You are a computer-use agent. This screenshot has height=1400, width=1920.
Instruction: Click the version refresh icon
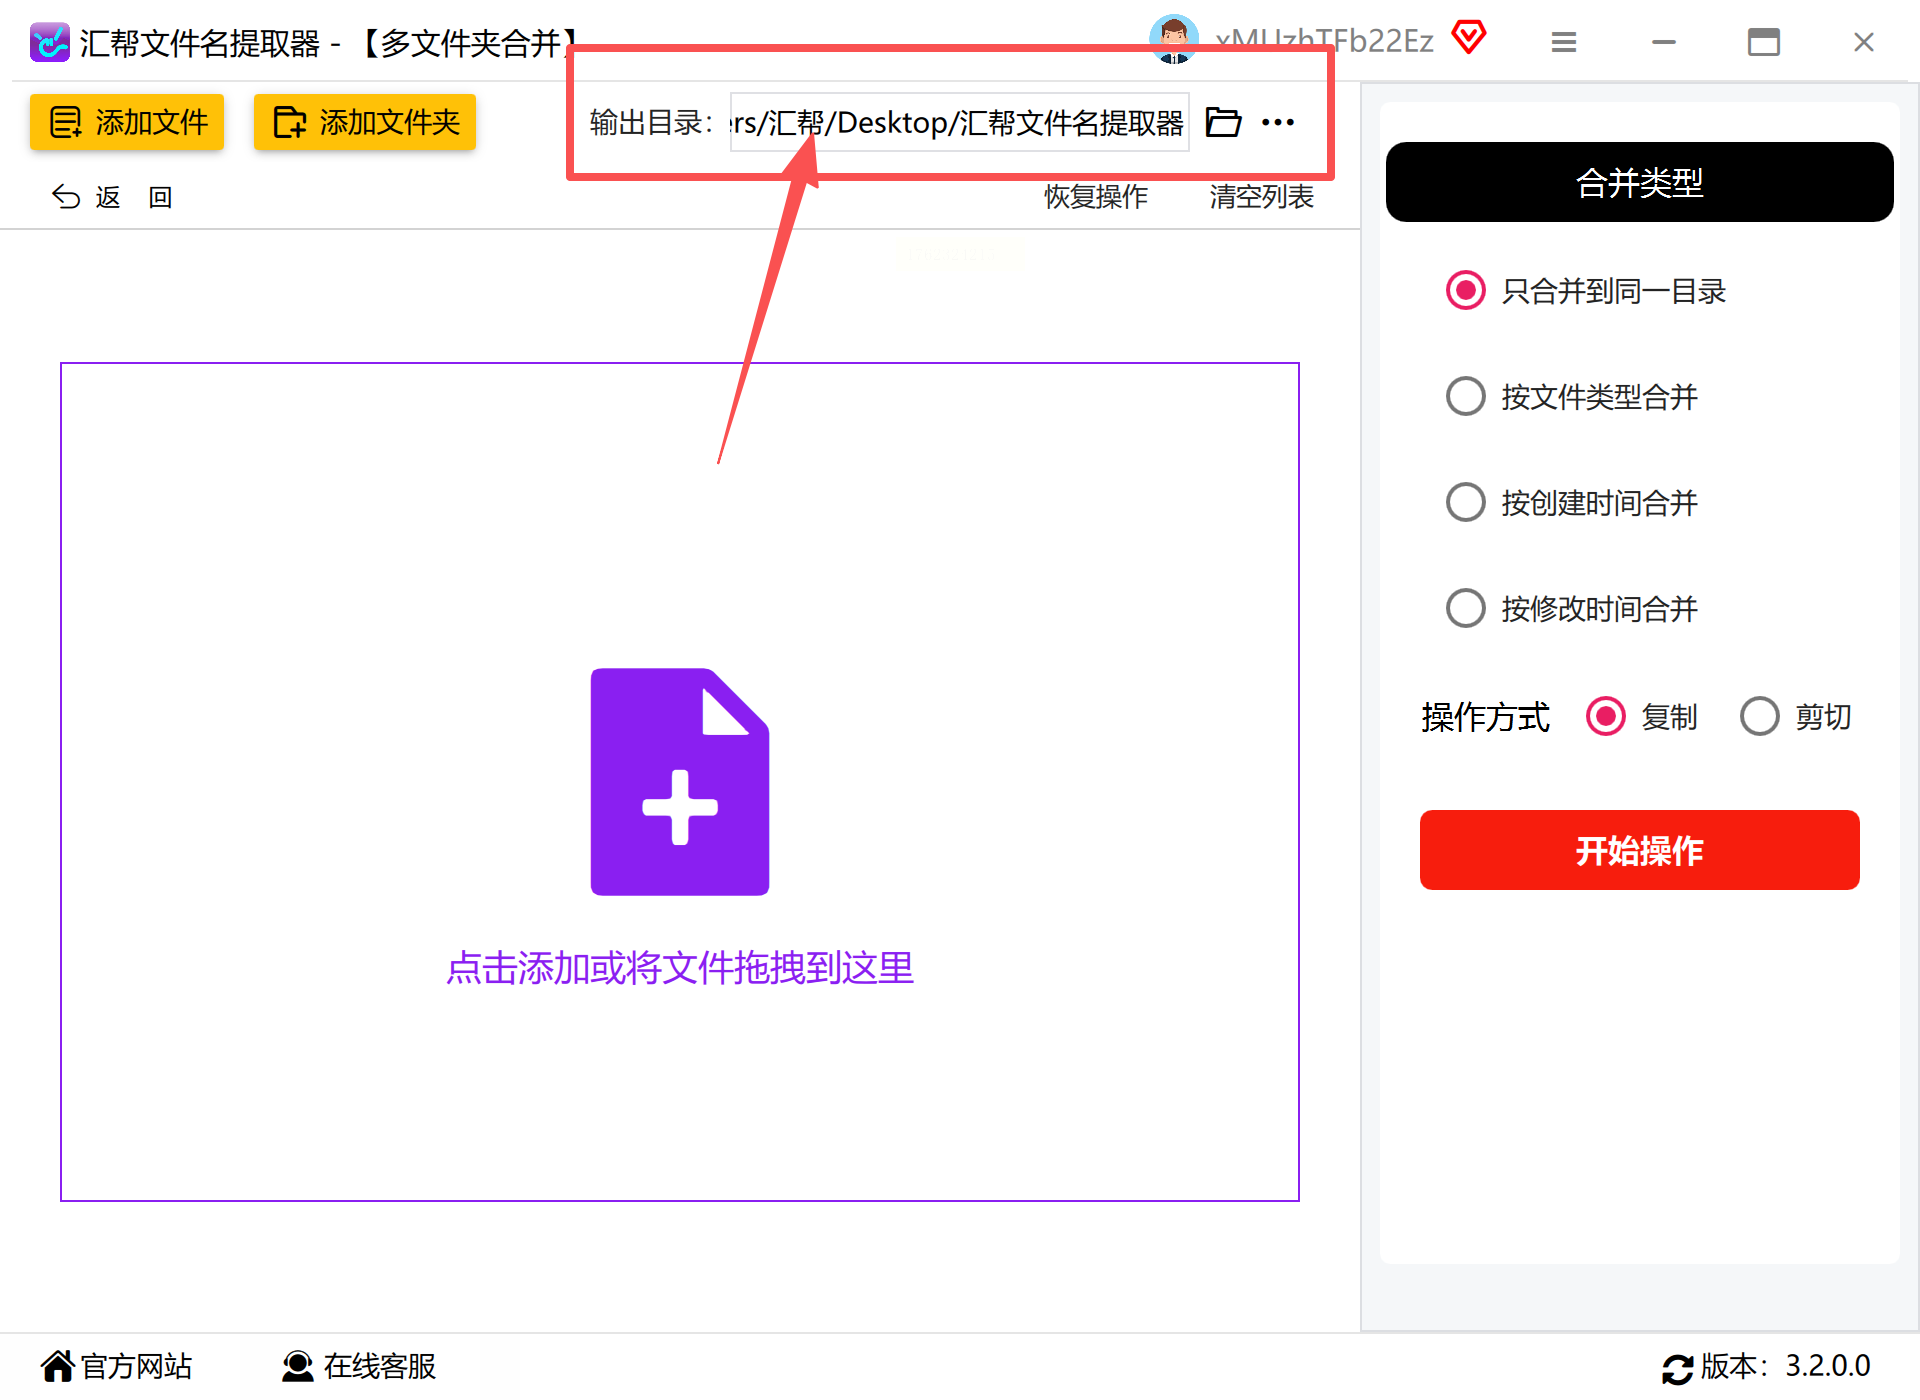(1677, 1367)
